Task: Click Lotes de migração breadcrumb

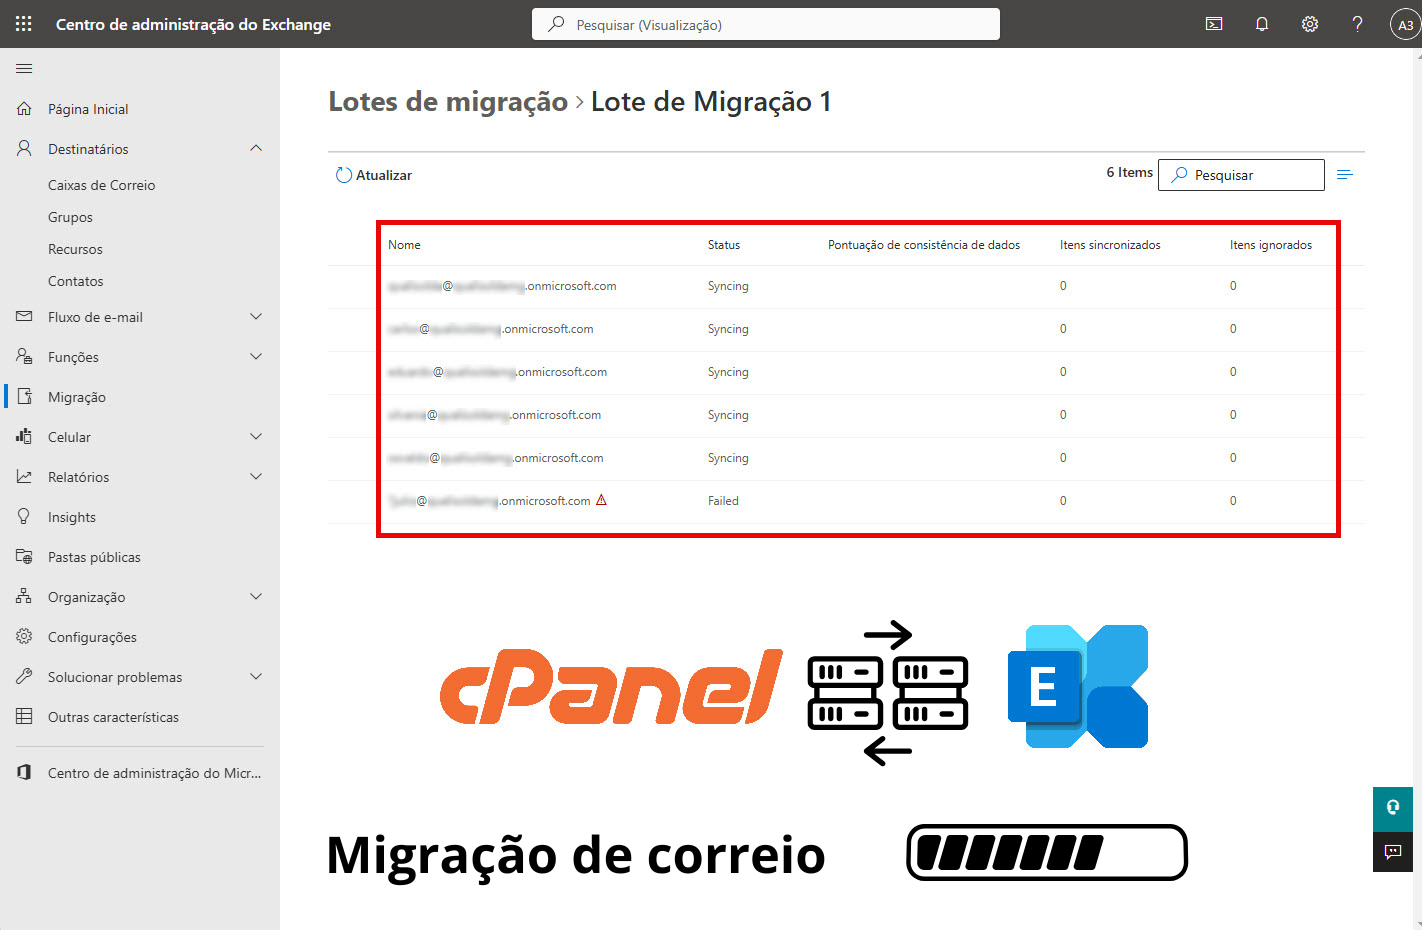Action: tap(448, 102)
